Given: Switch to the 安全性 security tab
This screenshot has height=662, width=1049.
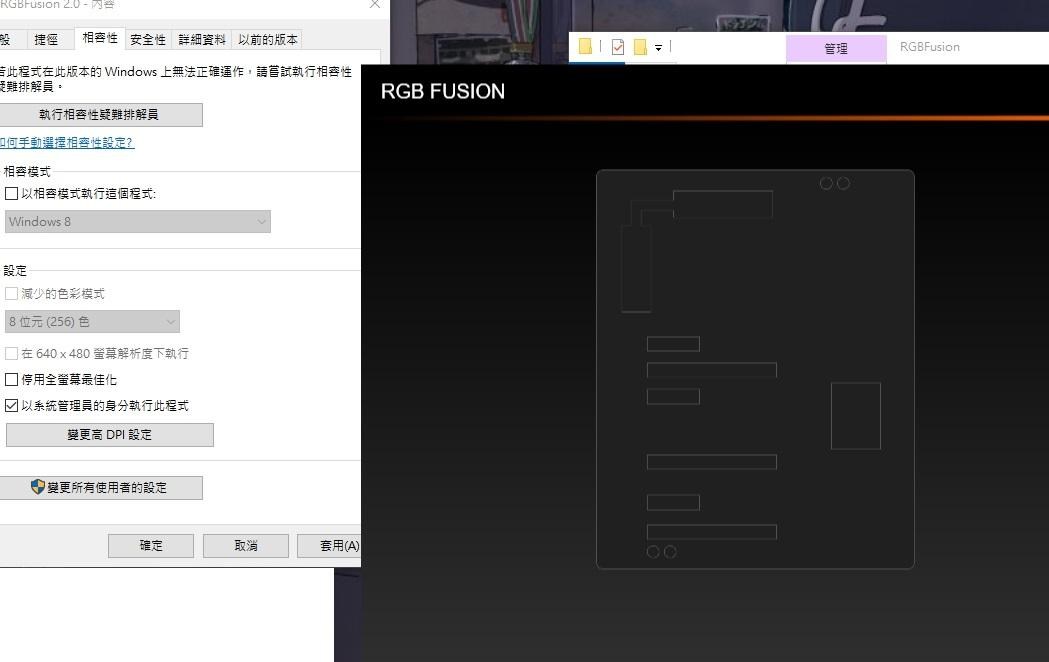Looking at the screenshot, I should click(x=147, y=39).
